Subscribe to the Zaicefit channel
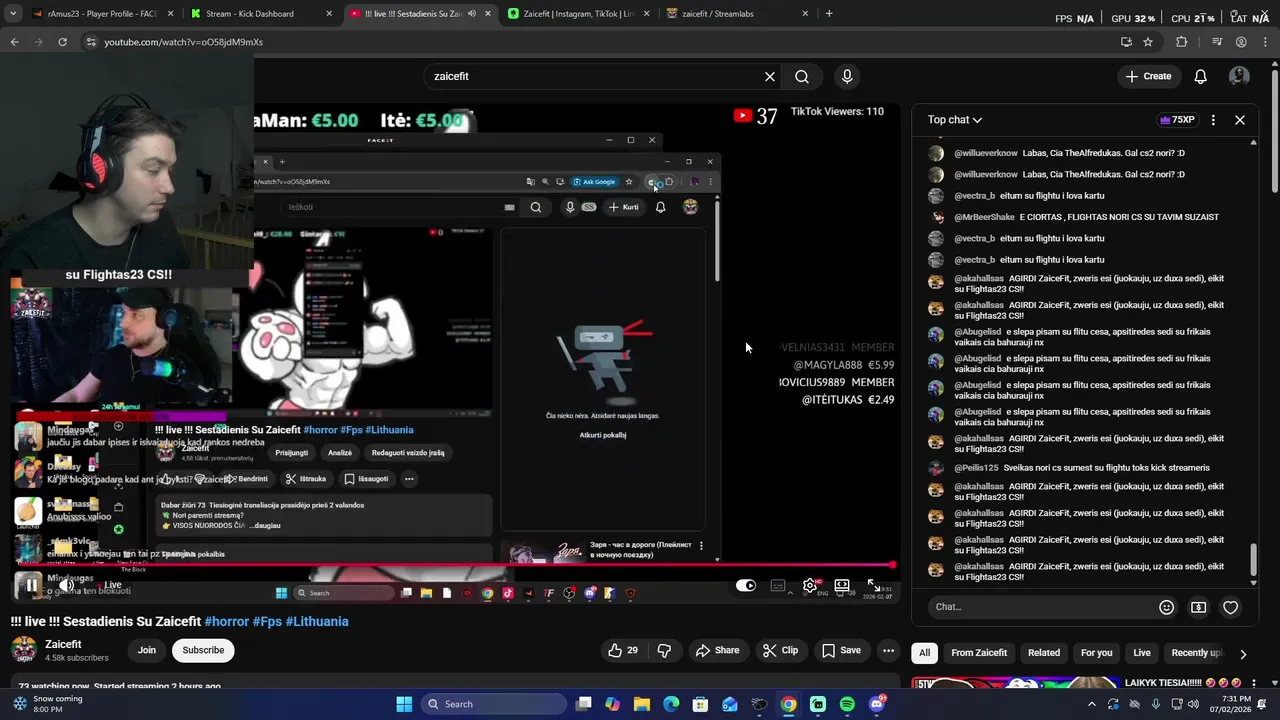 tap(203, 650)
